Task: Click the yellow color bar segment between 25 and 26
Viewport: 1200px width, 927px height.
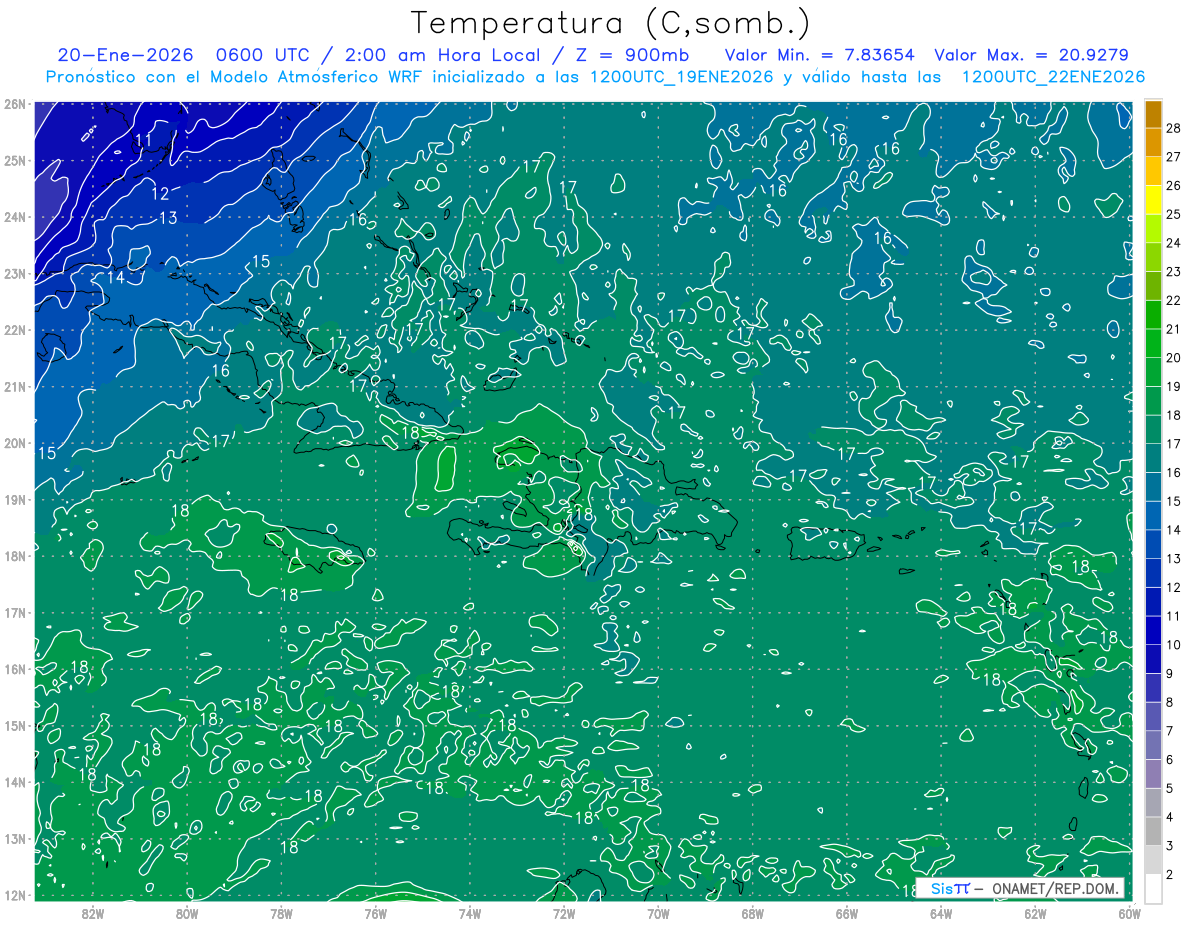Action: point(1153,200)
